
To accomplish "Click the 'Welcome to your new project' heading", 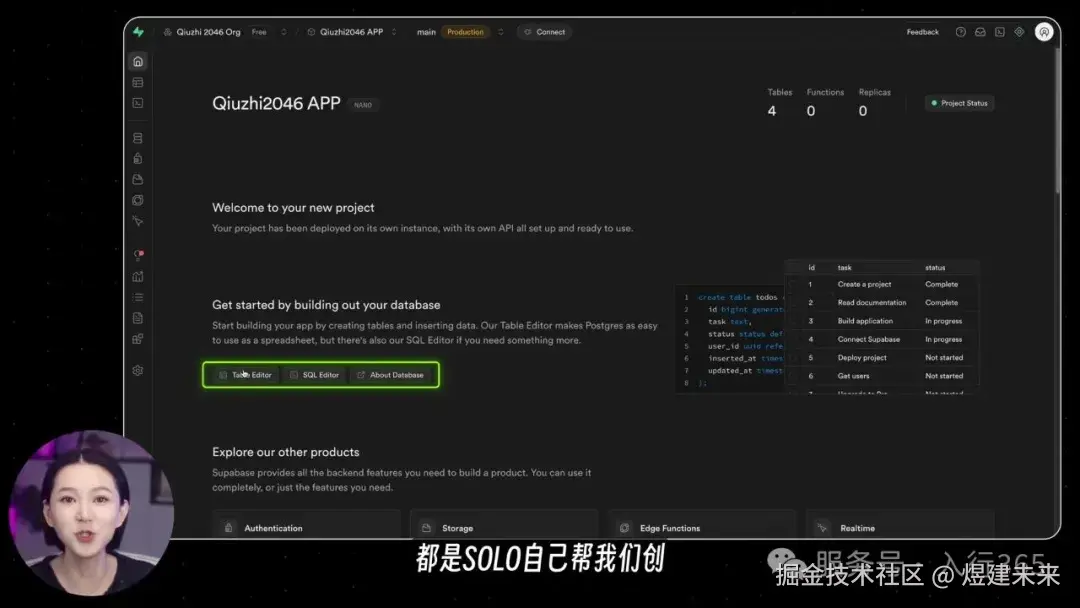I will [293, 207].
